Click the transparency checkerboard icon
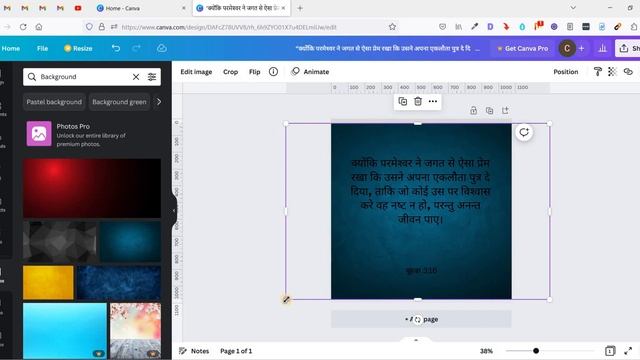Image resolution: width=640 pixels, height=360 pixels. click(612, 72)
